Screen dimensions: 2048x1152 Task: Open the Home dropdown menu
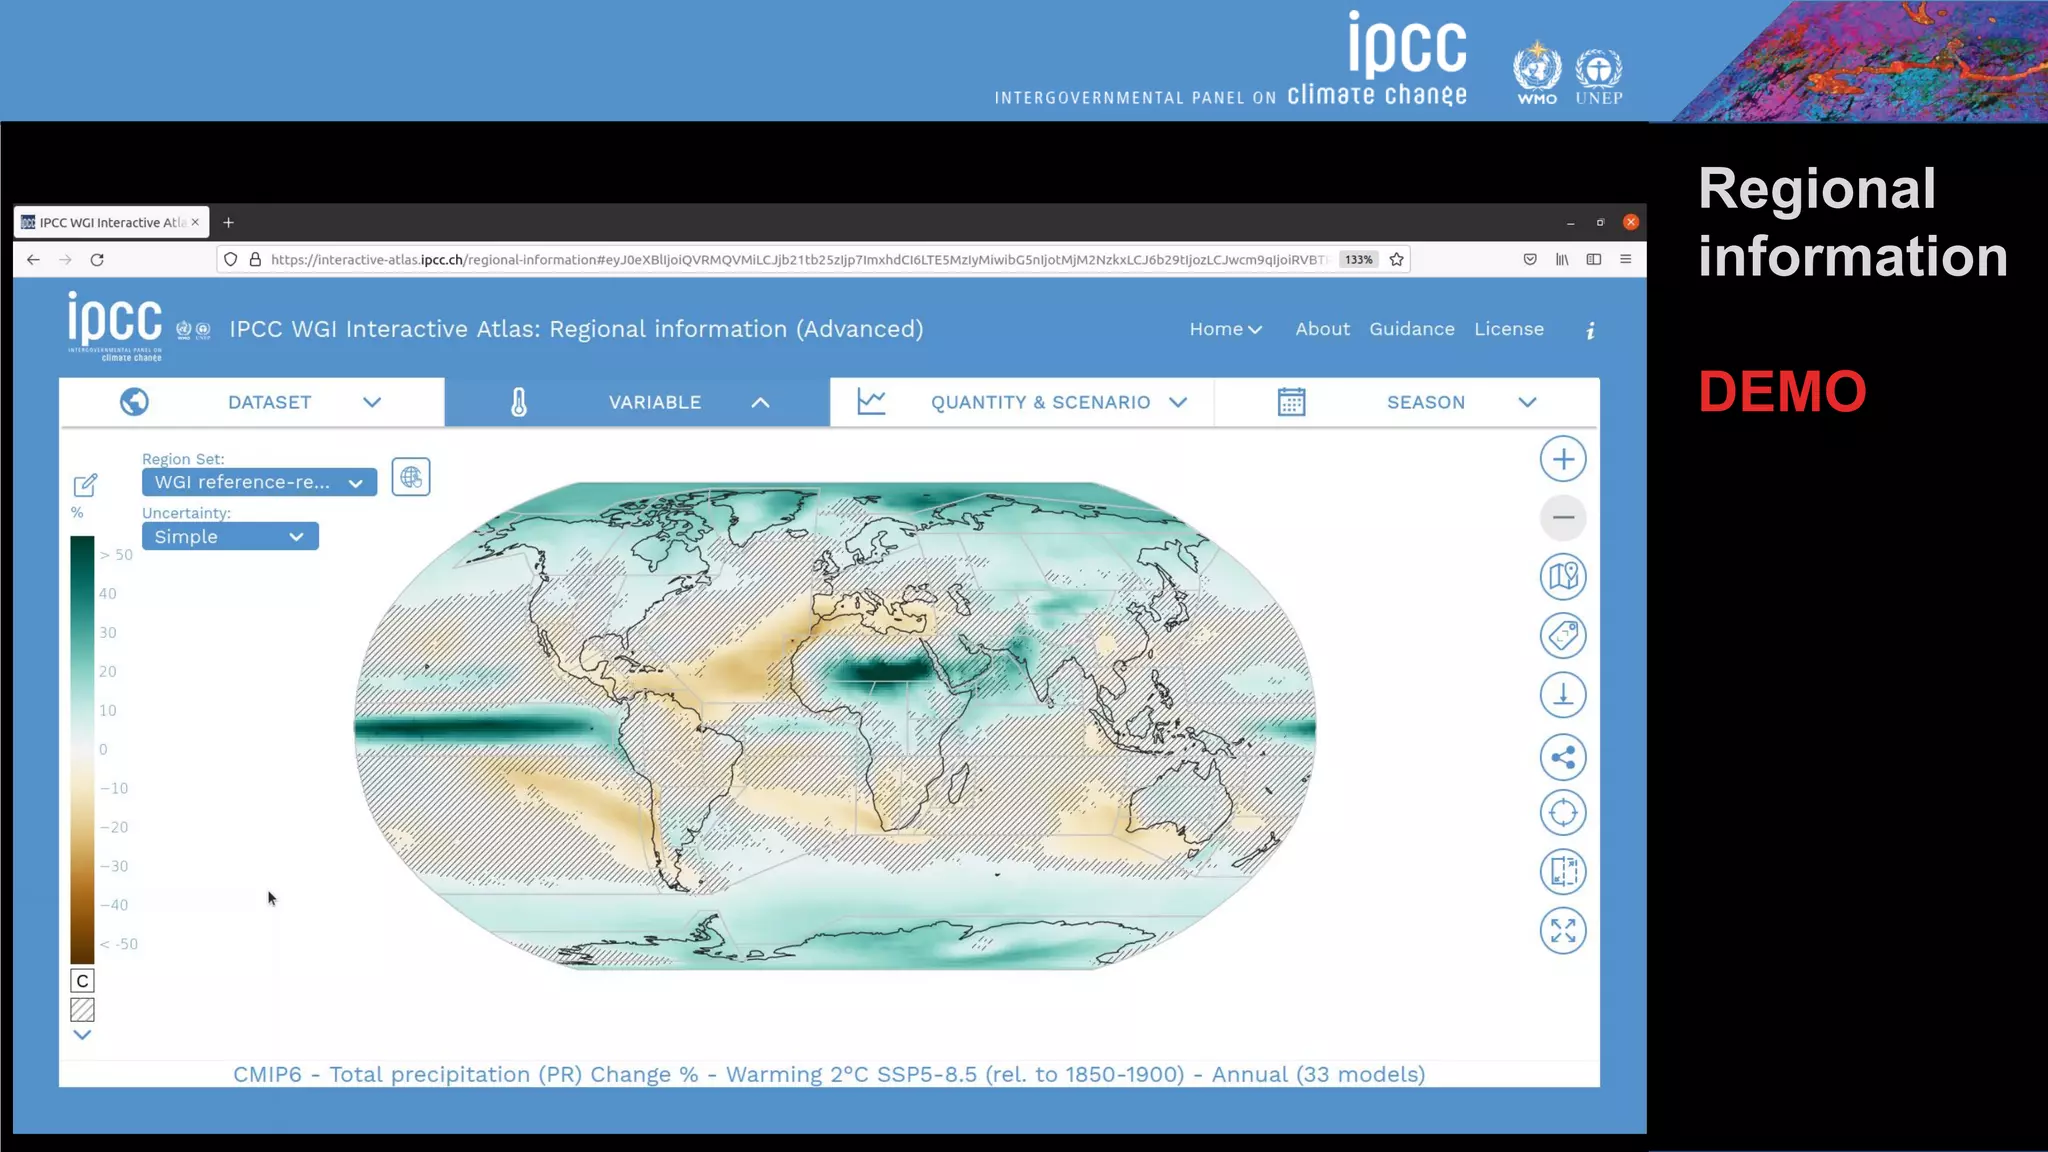[x=1226, y=329]
